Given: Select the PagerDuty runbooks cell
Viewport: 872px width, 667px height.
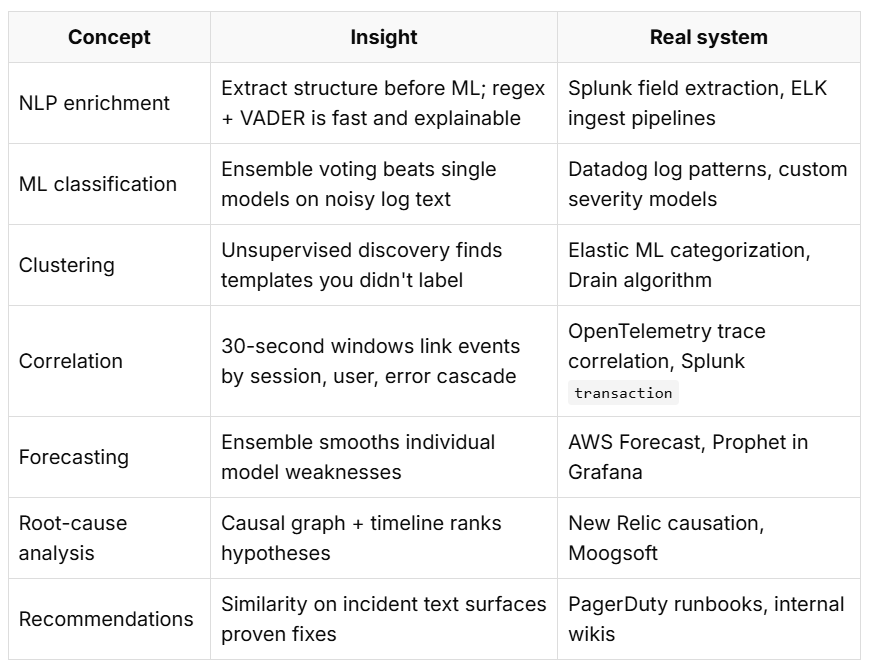Looking at the screenshot, I should pyautogui.click(x=709, y=619).
